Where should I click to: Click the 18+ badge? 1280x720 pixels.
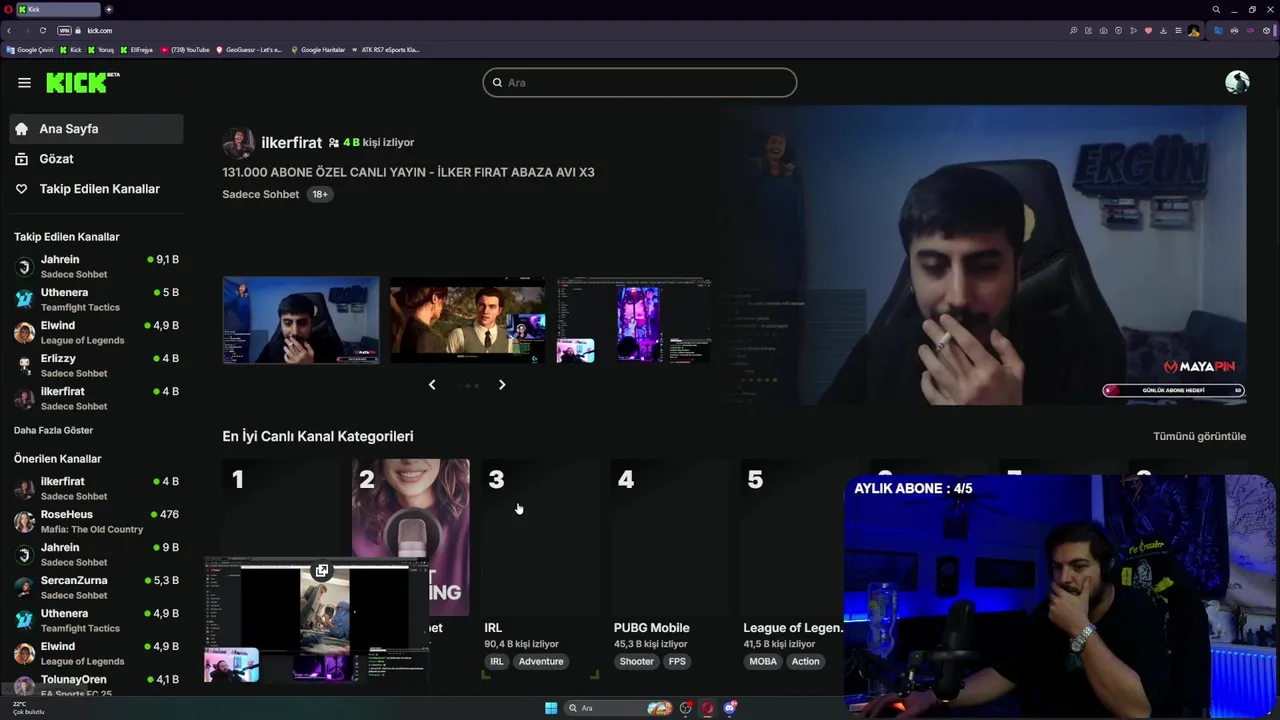tap(320, 194)
